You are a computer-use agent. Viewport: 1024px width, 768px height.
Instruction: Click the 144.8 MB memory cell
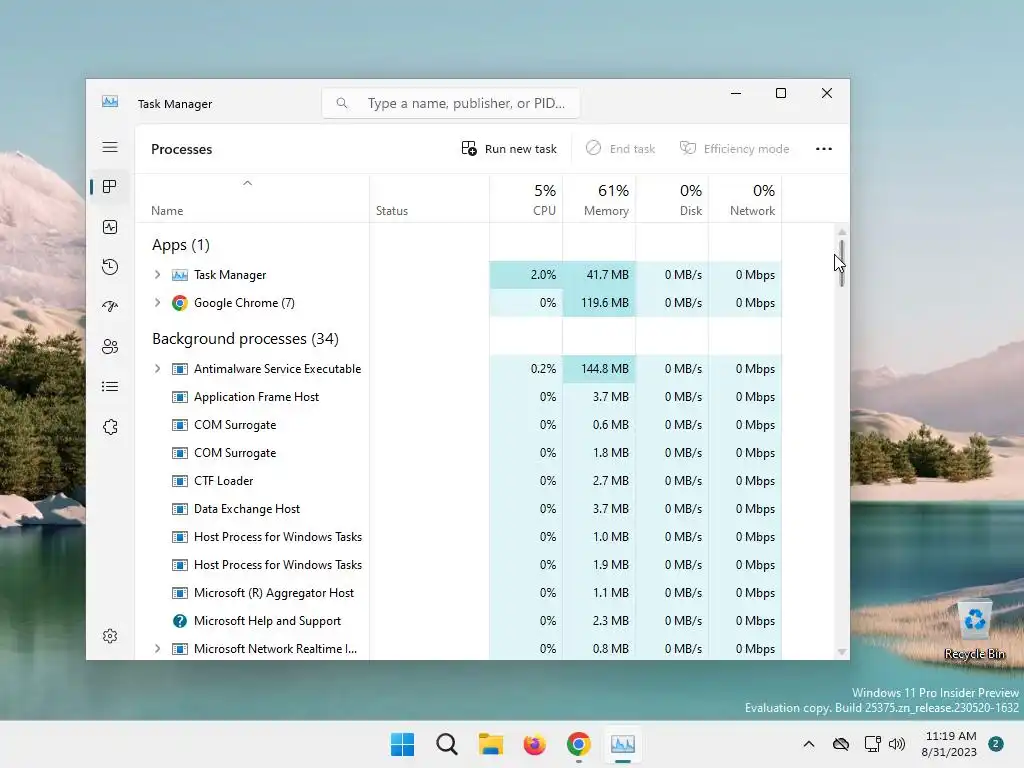[x=599, y=369]
